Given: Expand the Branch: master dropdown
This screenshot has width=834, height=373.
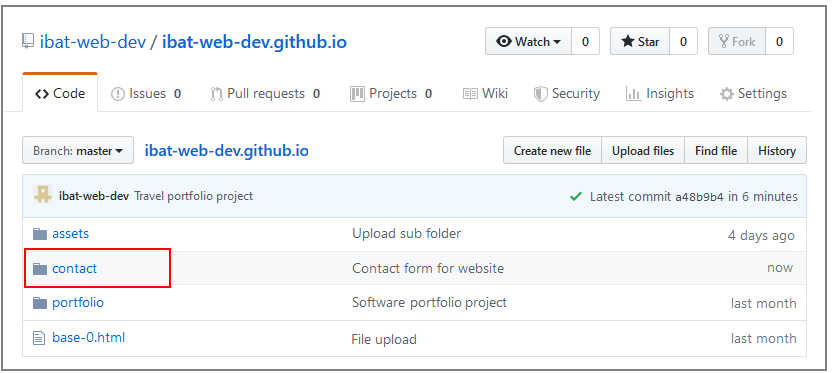Looking at the screenshot, I should pyautogui.click(x=78, y=151).
